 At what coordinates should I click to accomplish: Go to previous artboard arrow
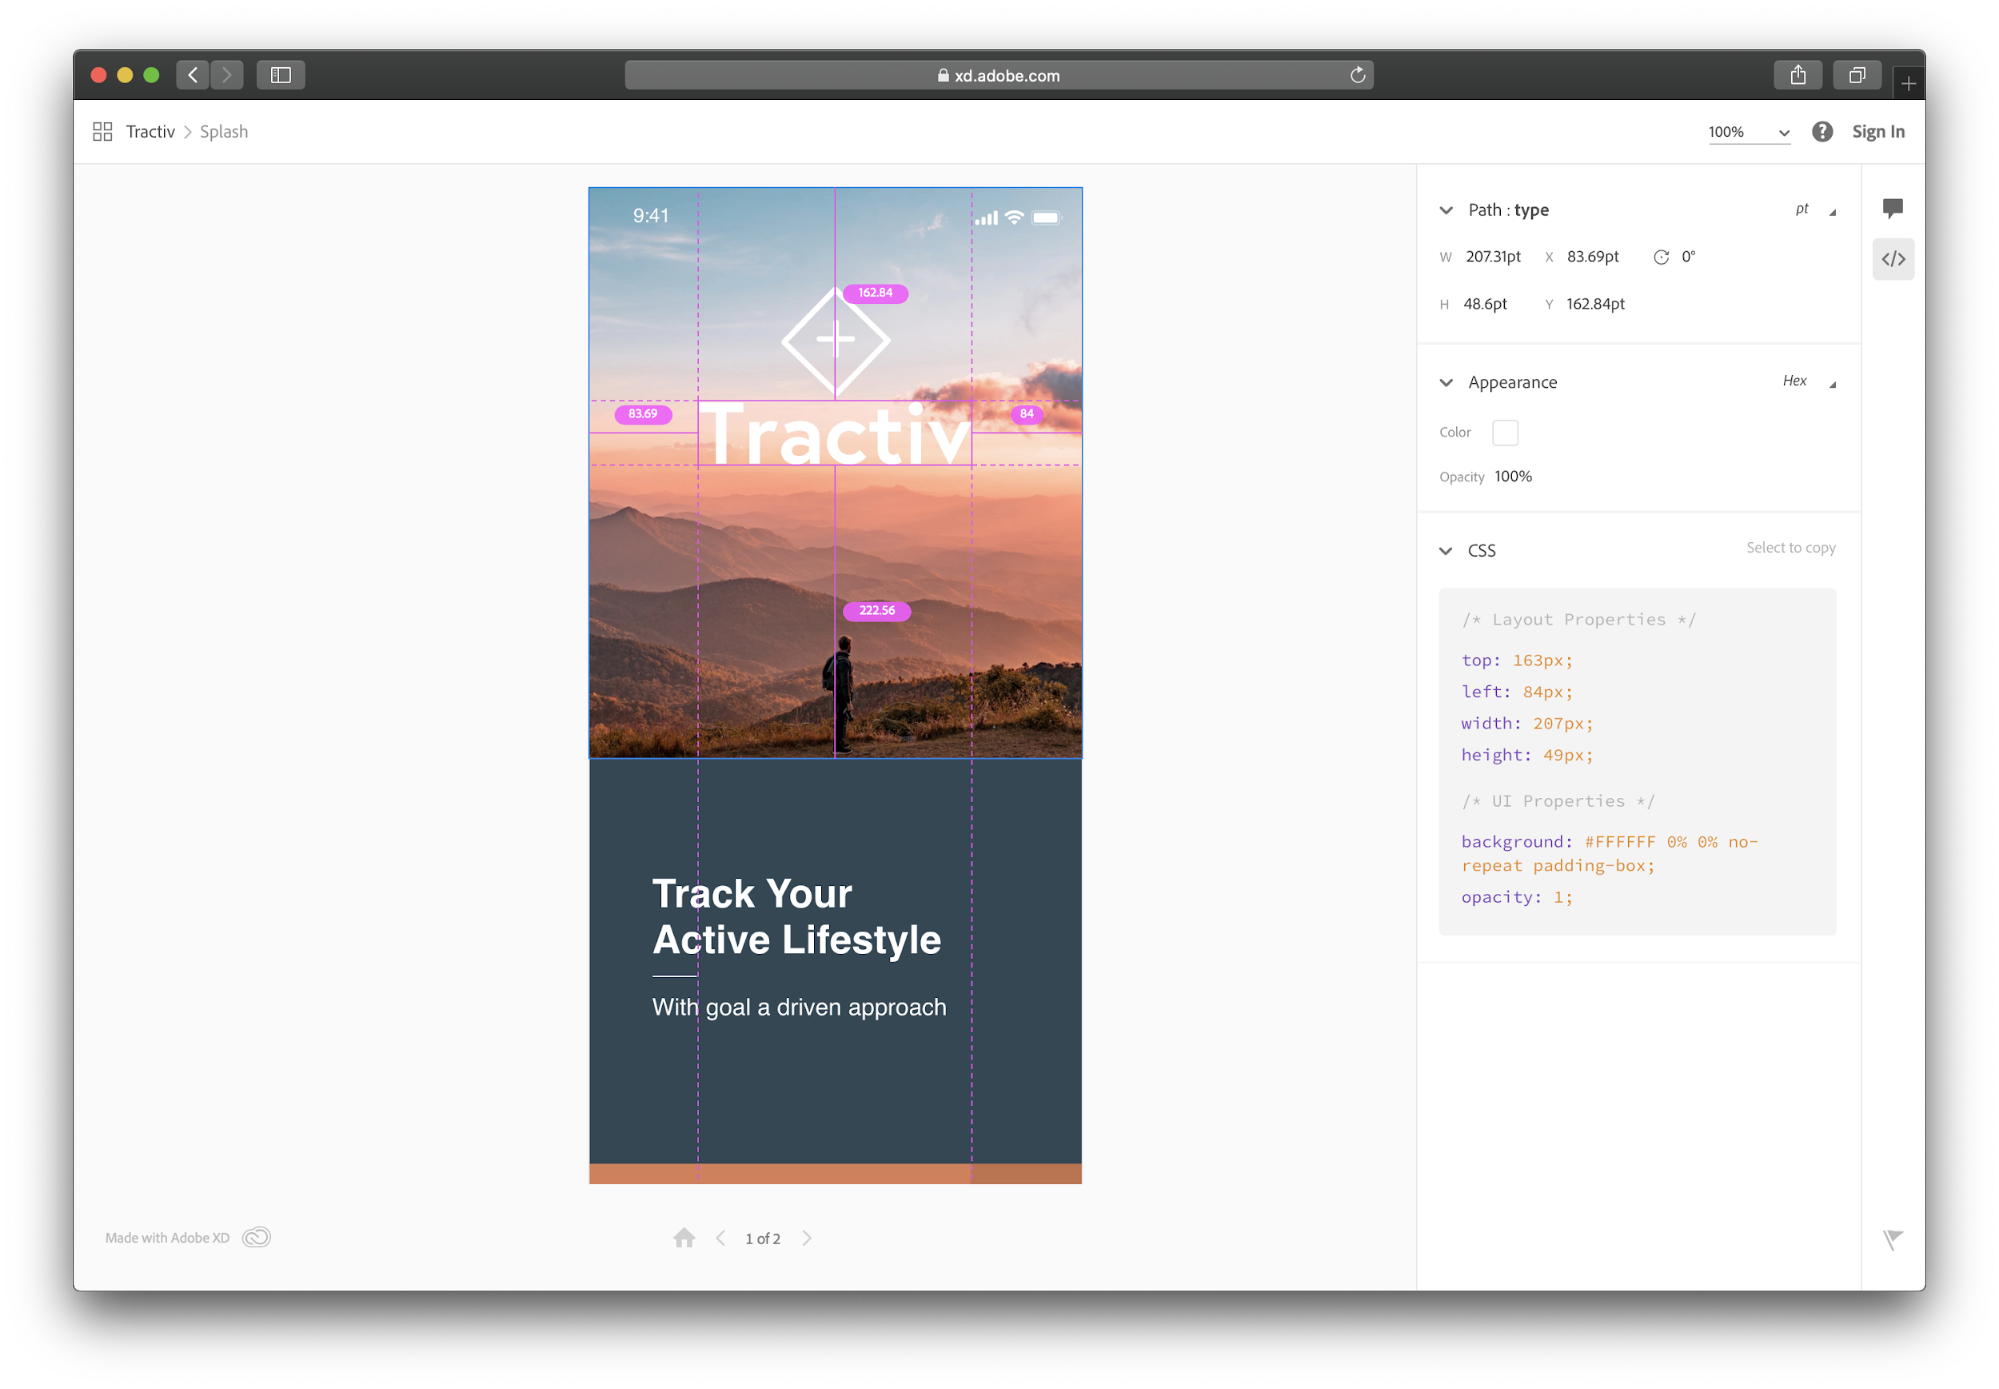click(x=720, y=1238)
